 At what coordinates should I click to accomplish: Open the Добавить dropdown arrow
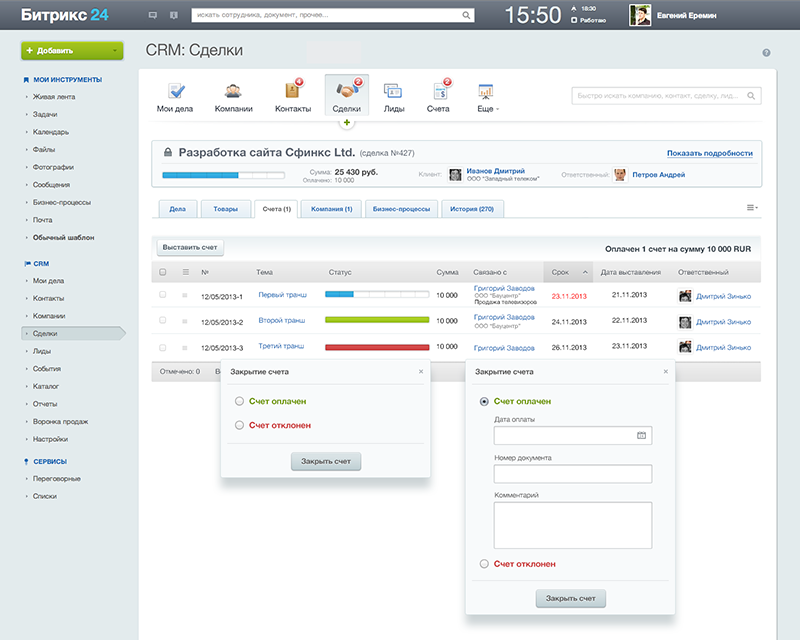coord(115,51)
